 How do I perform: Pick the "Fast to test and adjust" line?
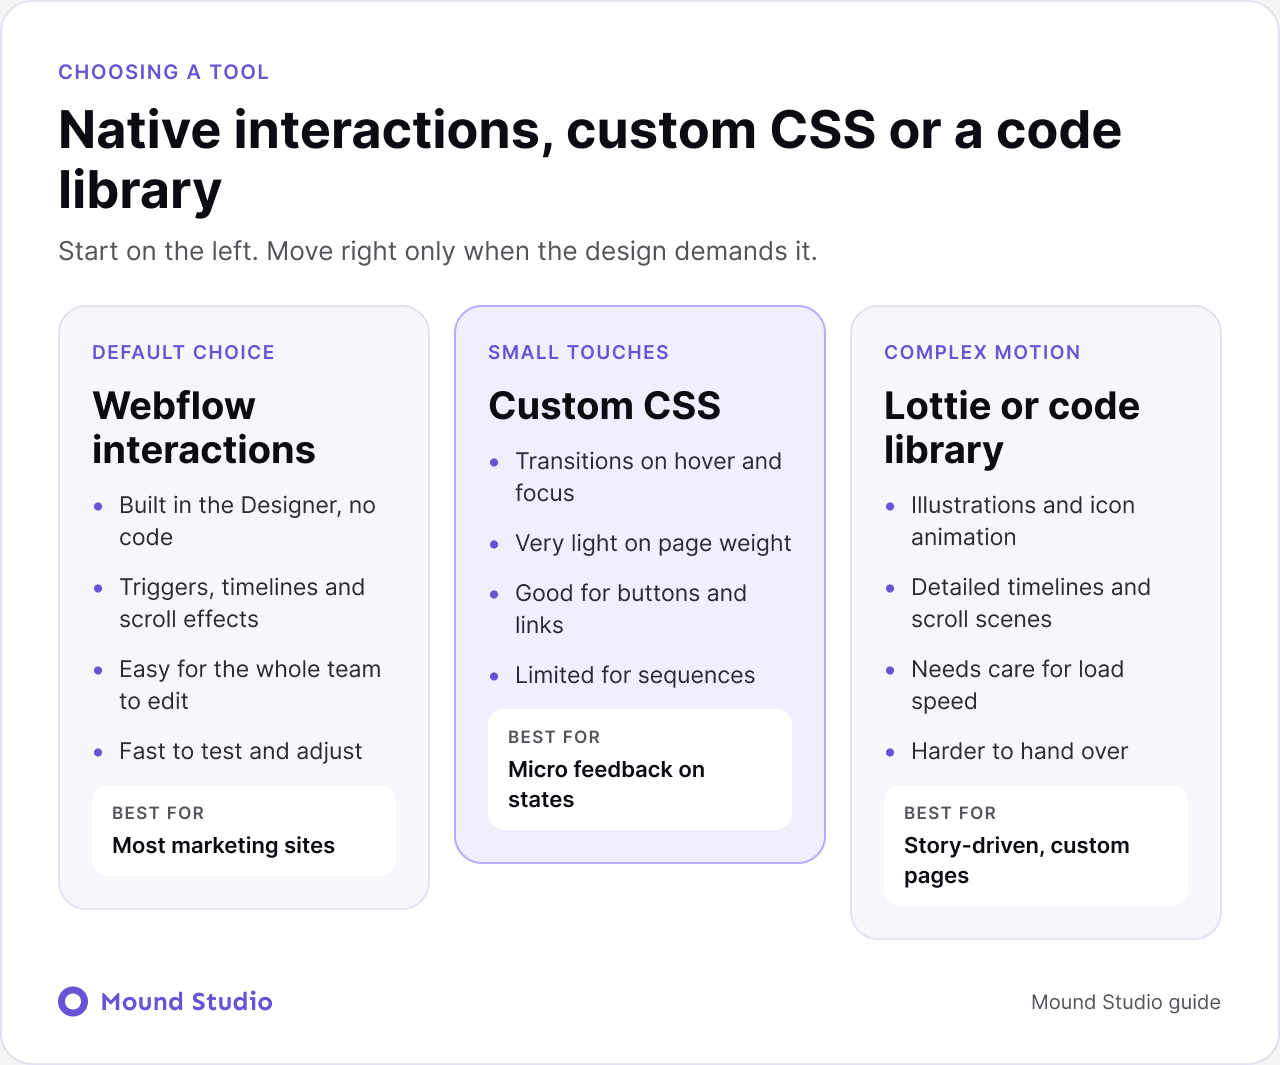click(241, 751)
